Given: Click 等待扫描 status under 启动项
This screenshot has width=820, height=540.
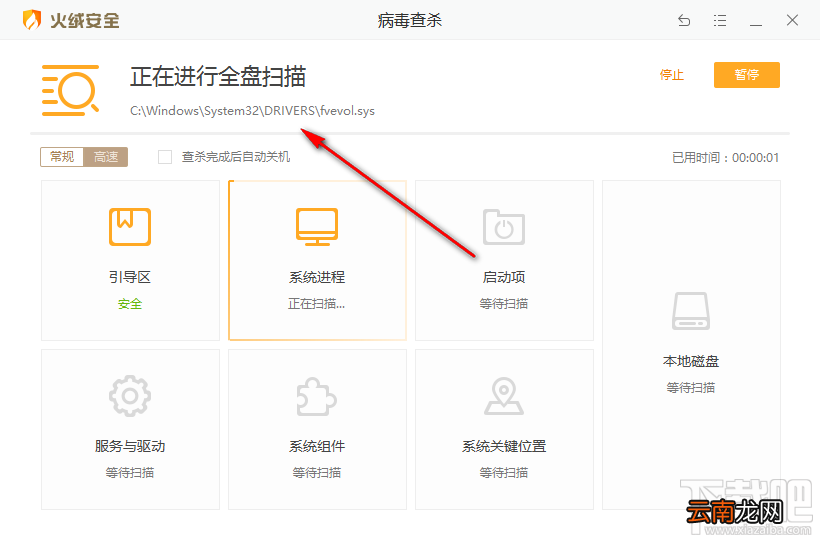Looking at the screenshot, I should (504, 304).
